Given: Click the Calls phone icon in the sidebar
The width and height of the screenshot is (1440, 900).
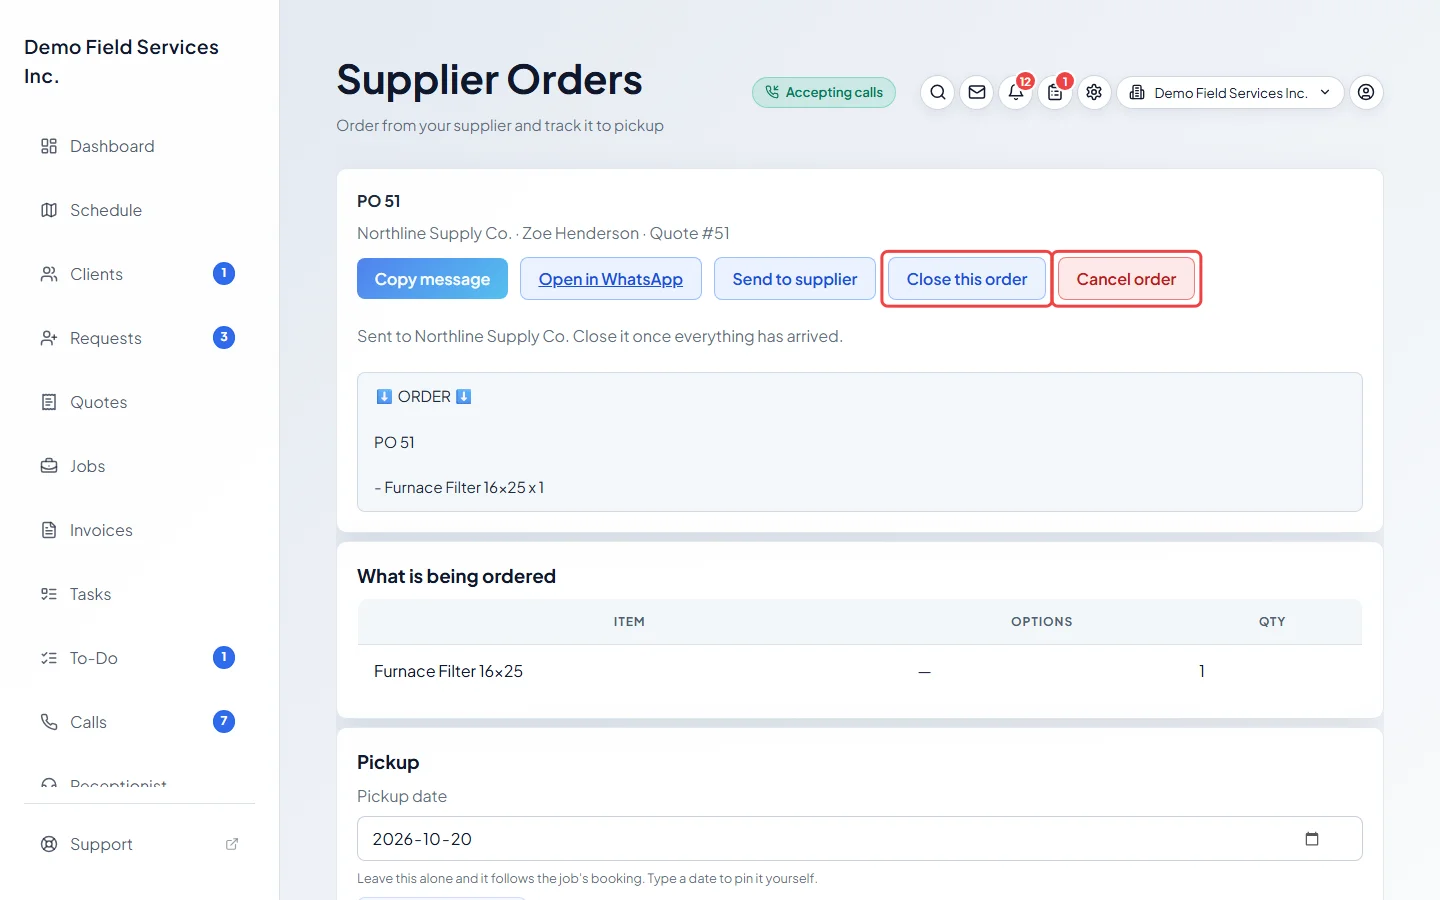Looking at the screenshot, I should click(49, 722).
